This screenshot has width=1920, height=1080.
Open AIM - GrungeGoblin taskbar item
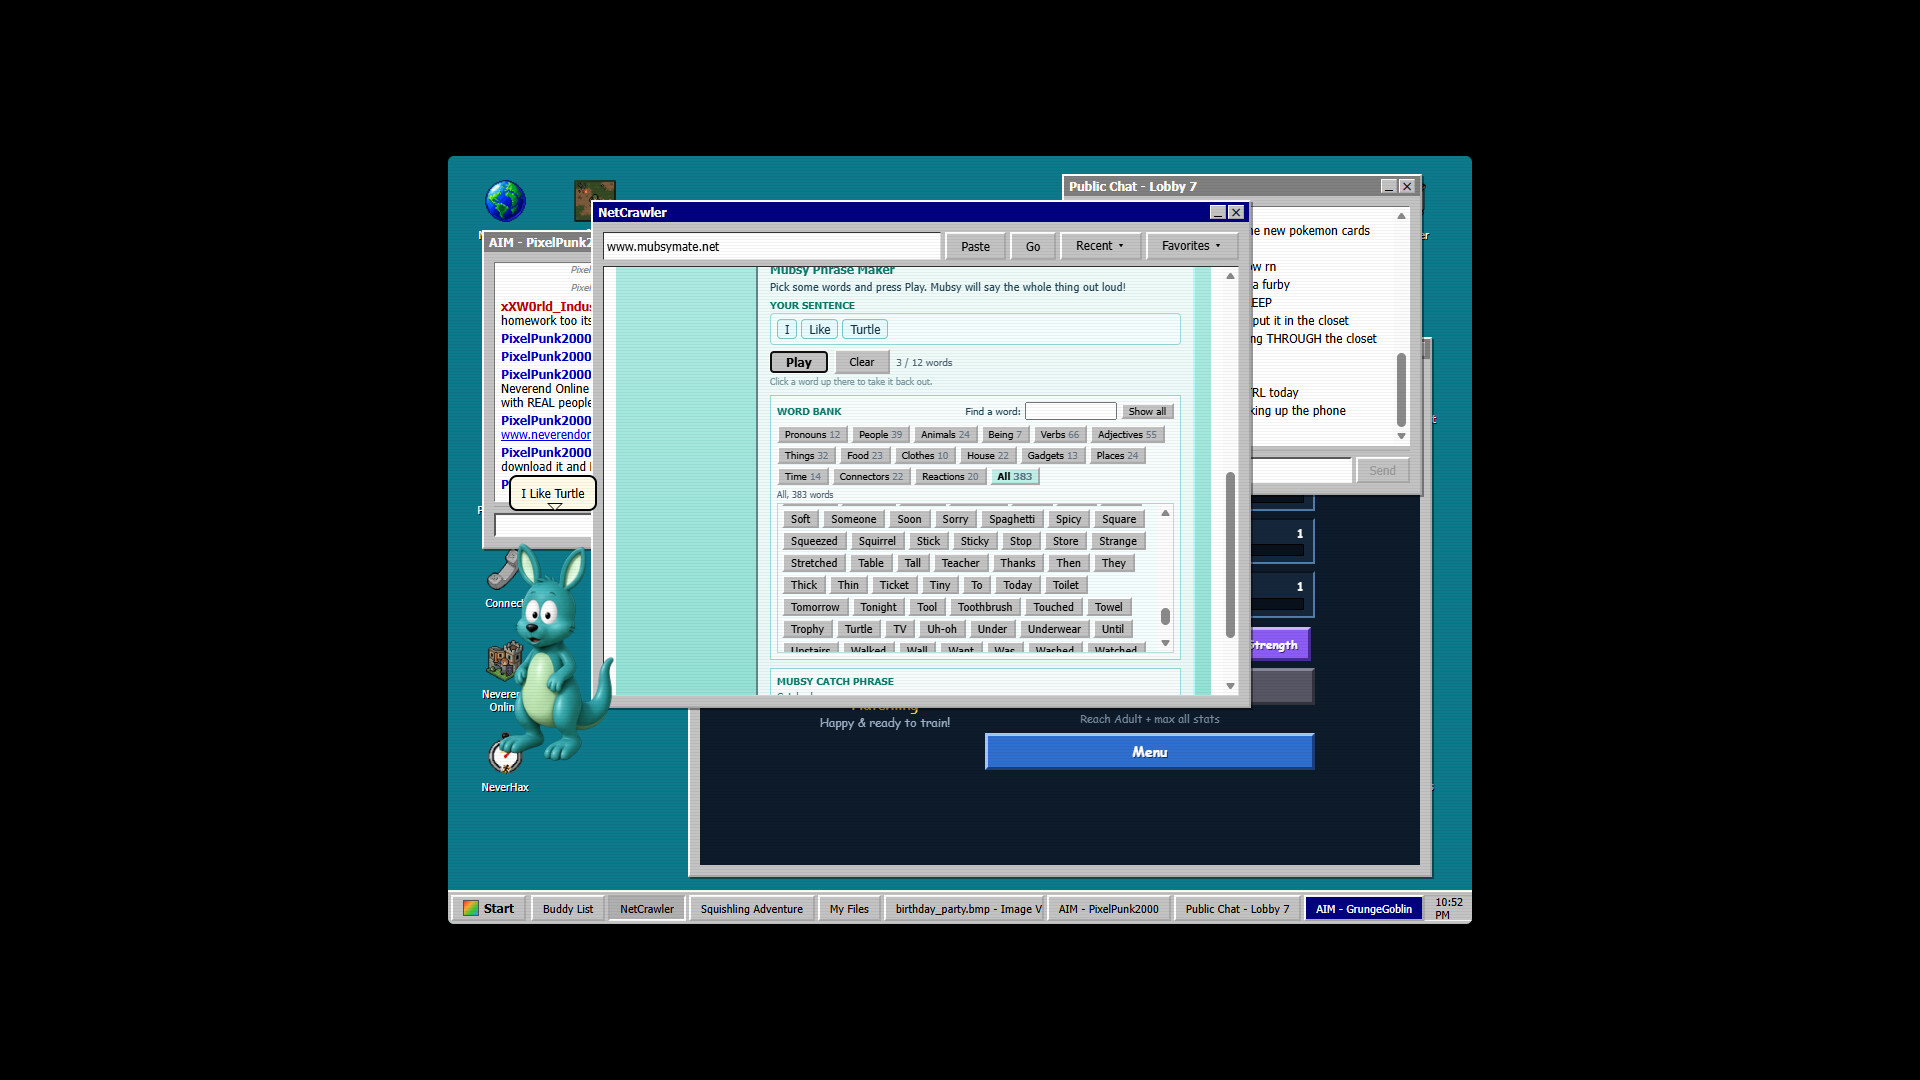coord(1363,908)
